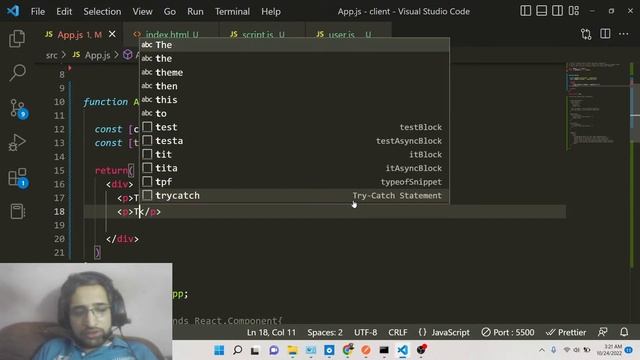Open the Customize Layout icon

(574, 11)
